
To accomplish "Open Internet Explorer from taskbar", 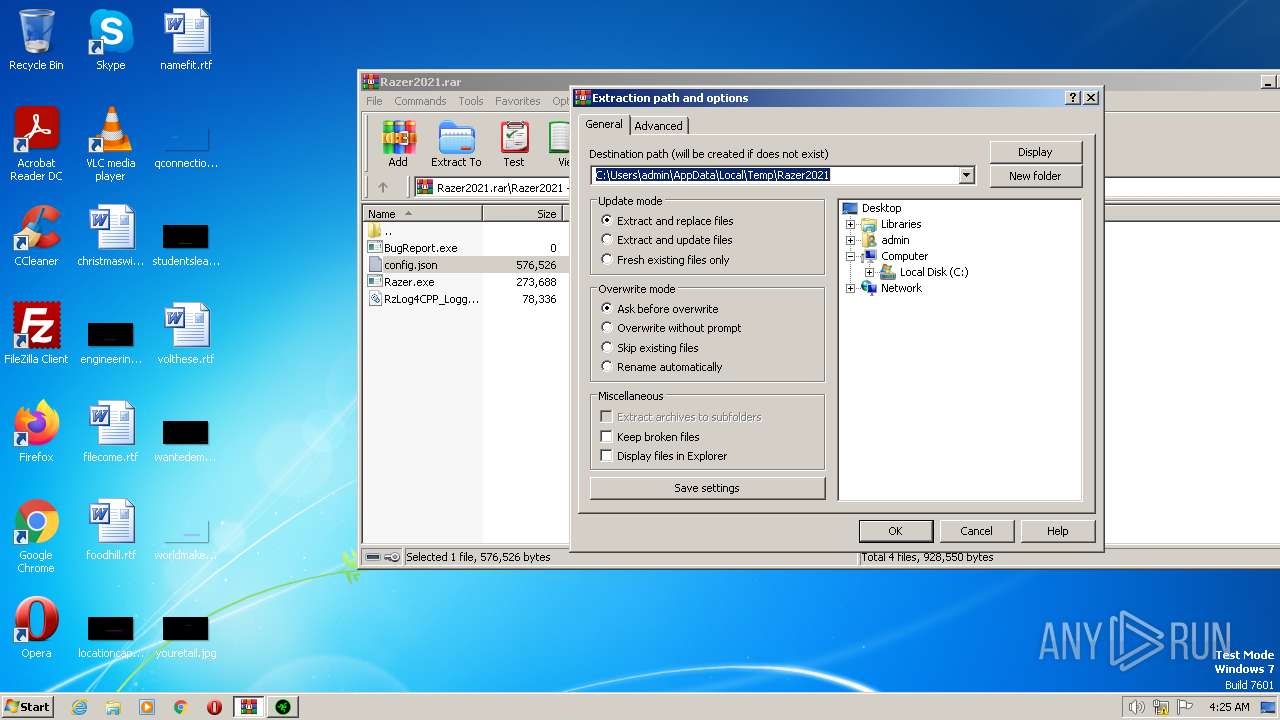I will coord(80,707).
